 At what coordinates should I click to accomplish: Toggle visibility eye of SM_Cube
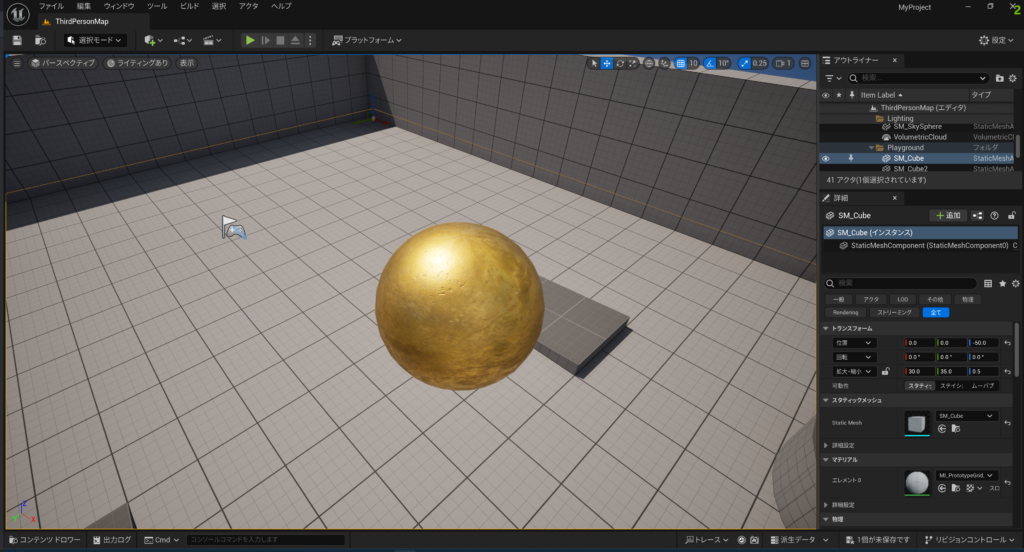click(826, 158)
